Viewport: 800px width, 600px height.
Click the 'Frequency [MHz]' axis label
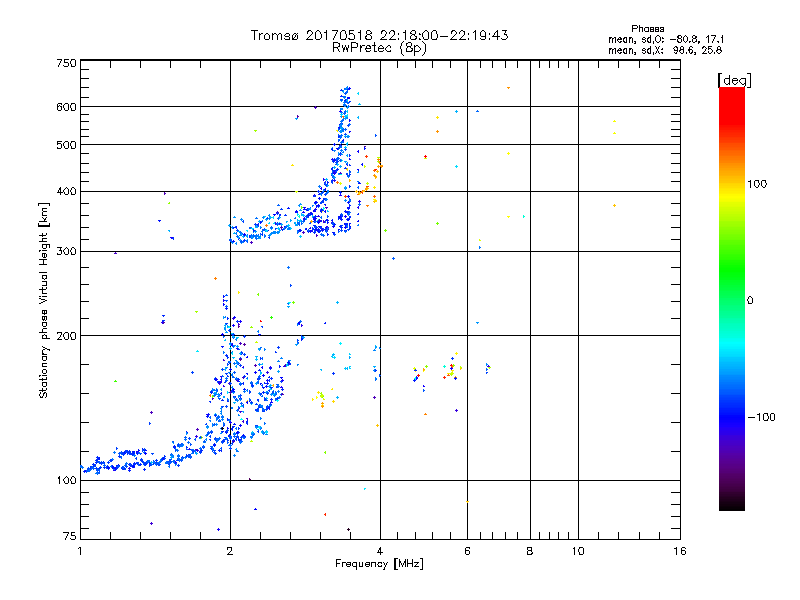coord(379,564)
